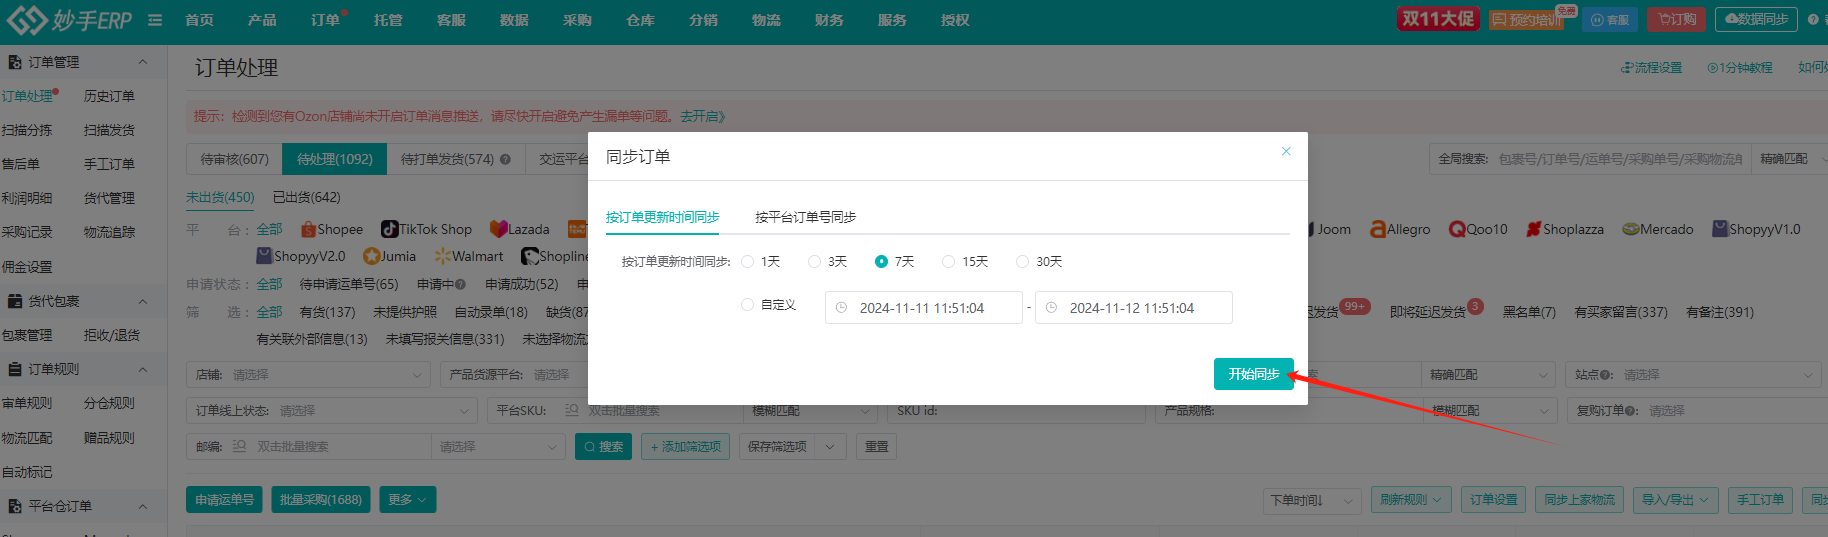Image resolution: width=1828 pixels, height=537 pixels.
Task: Open 历史订单 in the sidebar
Action: pyautogui.click(x=109, y=96)
